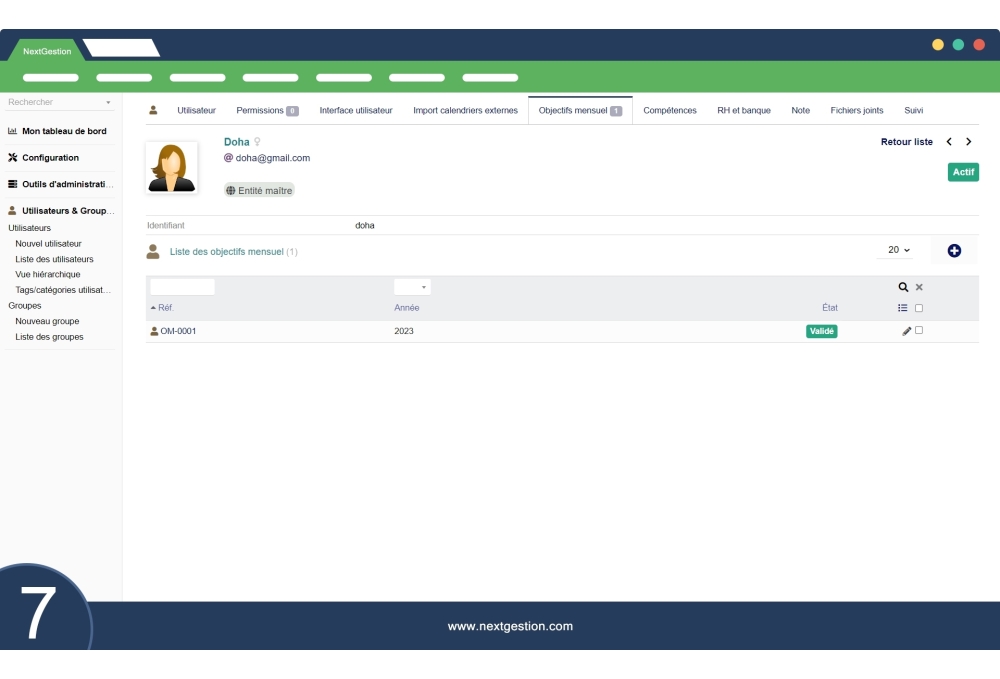Click the Actif status toggle button
Viewport: 1000px width, 679px height.
(x=963, y=172)
